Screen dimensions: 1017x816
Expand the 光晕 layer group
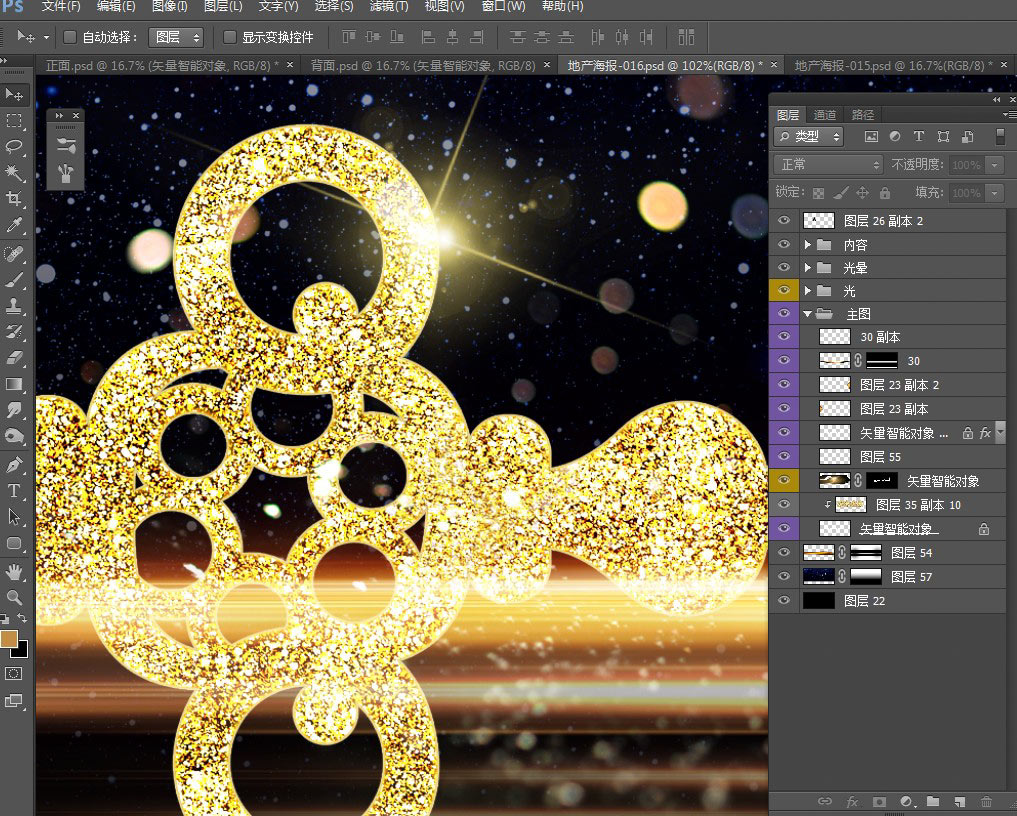pyautogui.click(x=808, y=268)
